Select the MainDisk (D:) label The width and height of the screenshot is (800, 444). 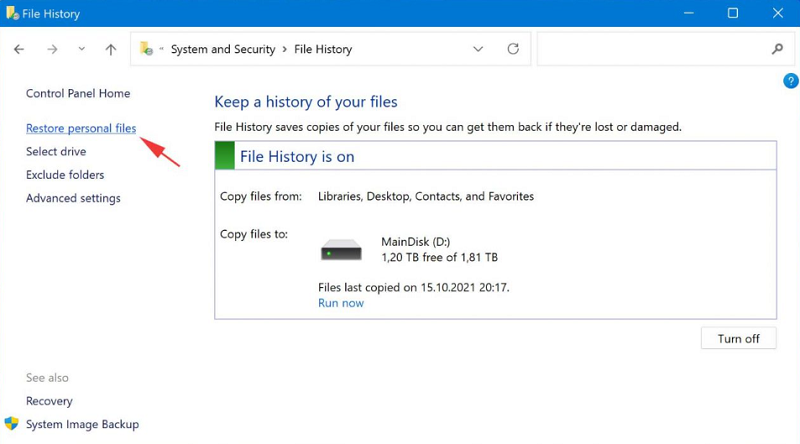click(416, 242)
